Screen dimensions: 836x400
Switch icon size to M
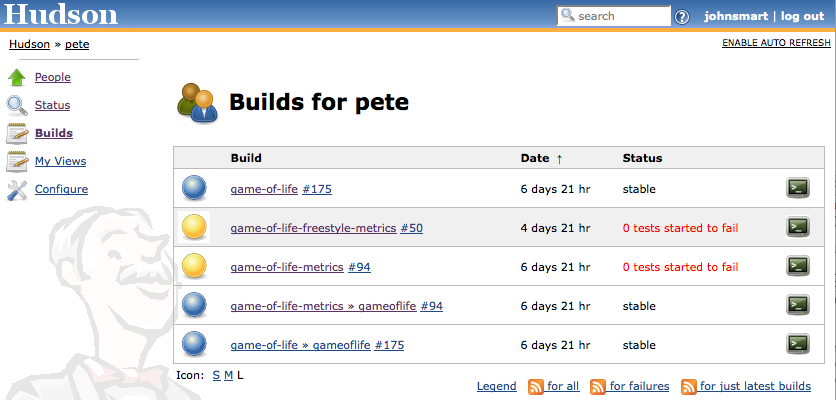[228, 375]
